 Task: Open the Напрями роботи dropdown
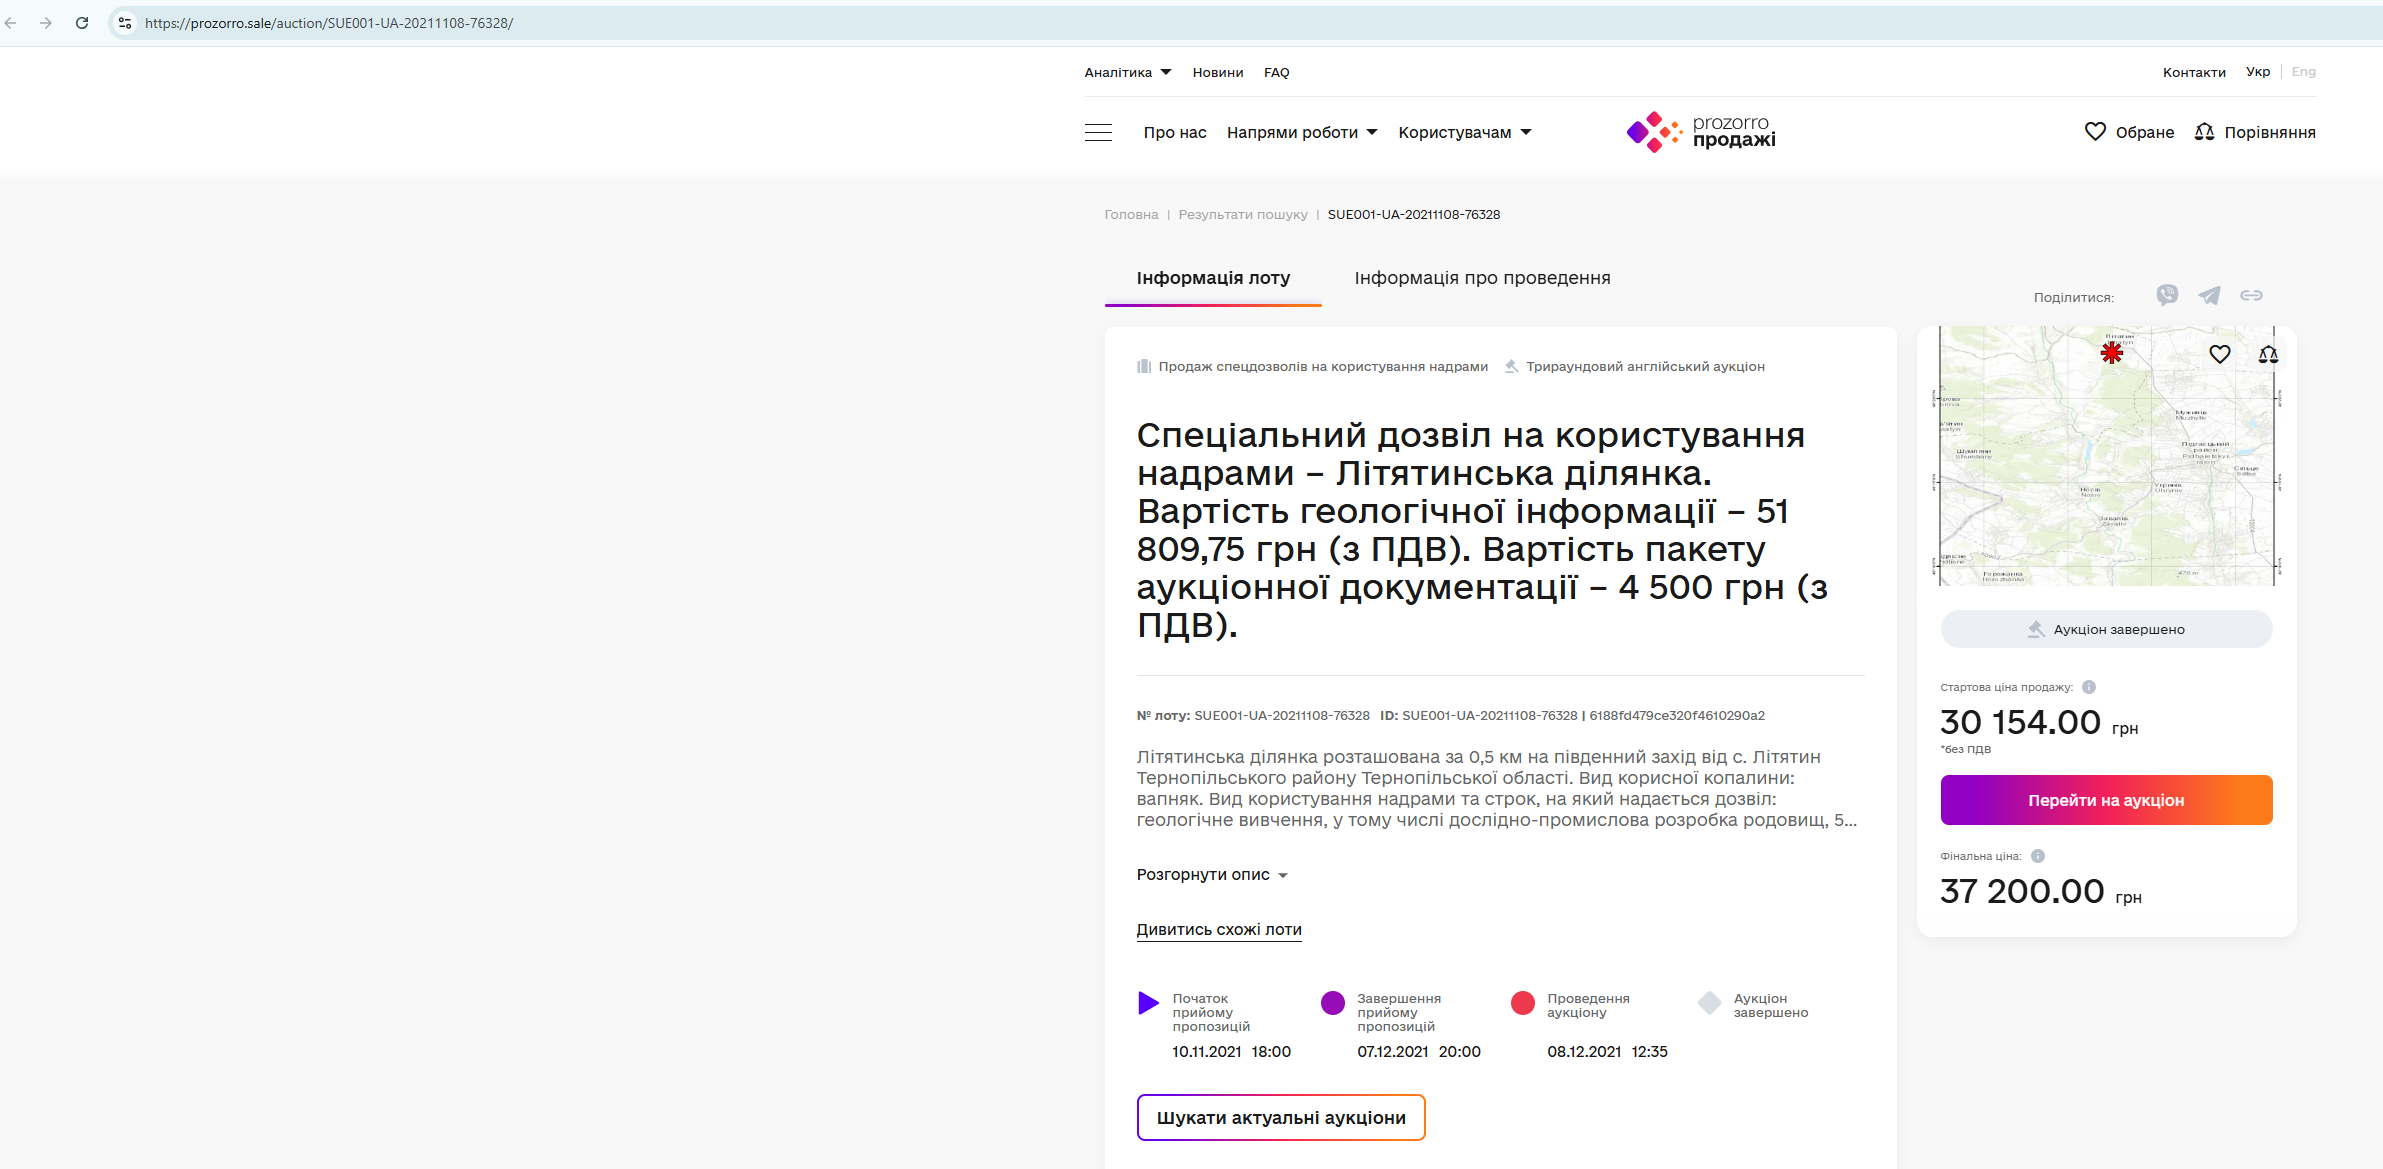[1301, 132]
